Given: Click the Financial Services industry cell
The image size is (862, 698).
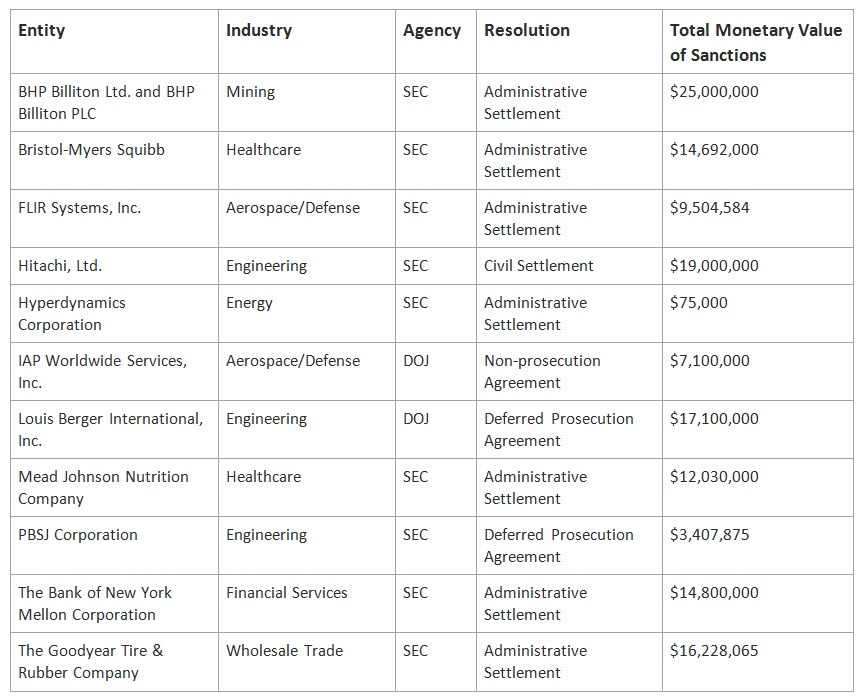Looking at the screenshot, I should point(287,593).
